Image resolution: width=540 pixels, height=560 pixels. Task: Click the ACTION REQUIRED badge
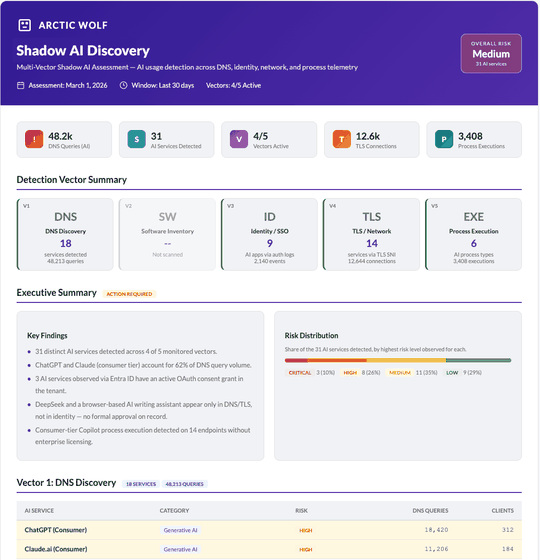point(129,294)
